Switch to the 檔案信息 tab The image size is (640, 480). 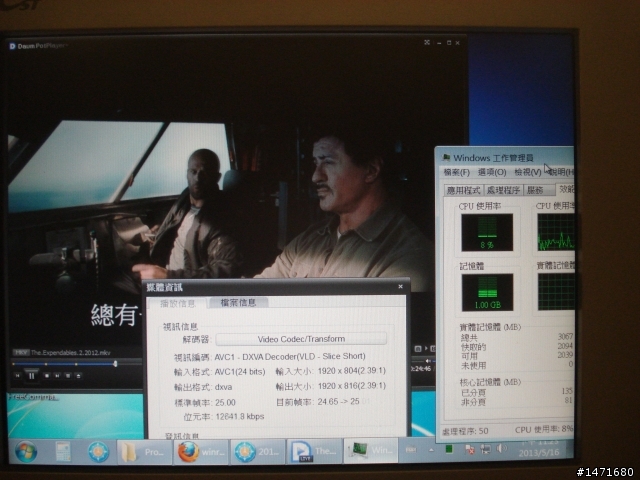pyautogui.click(x=238, y=302)
